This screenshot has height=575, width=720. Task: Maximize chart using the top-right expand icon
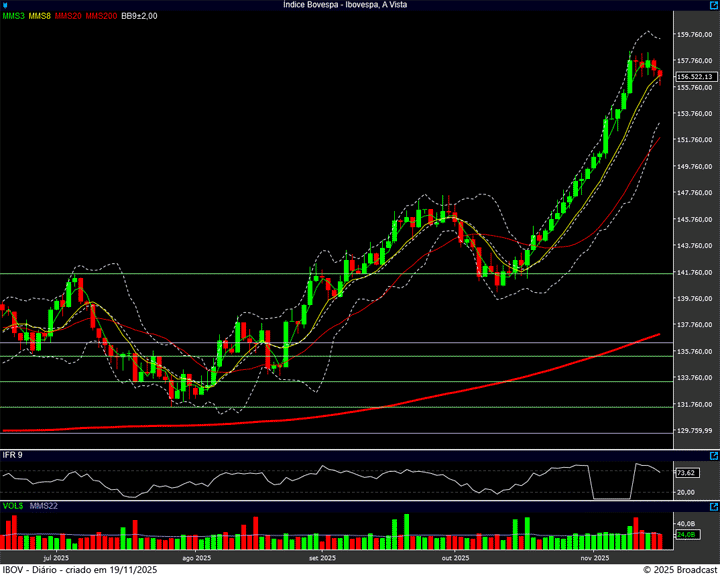click(x=712, y=5)
